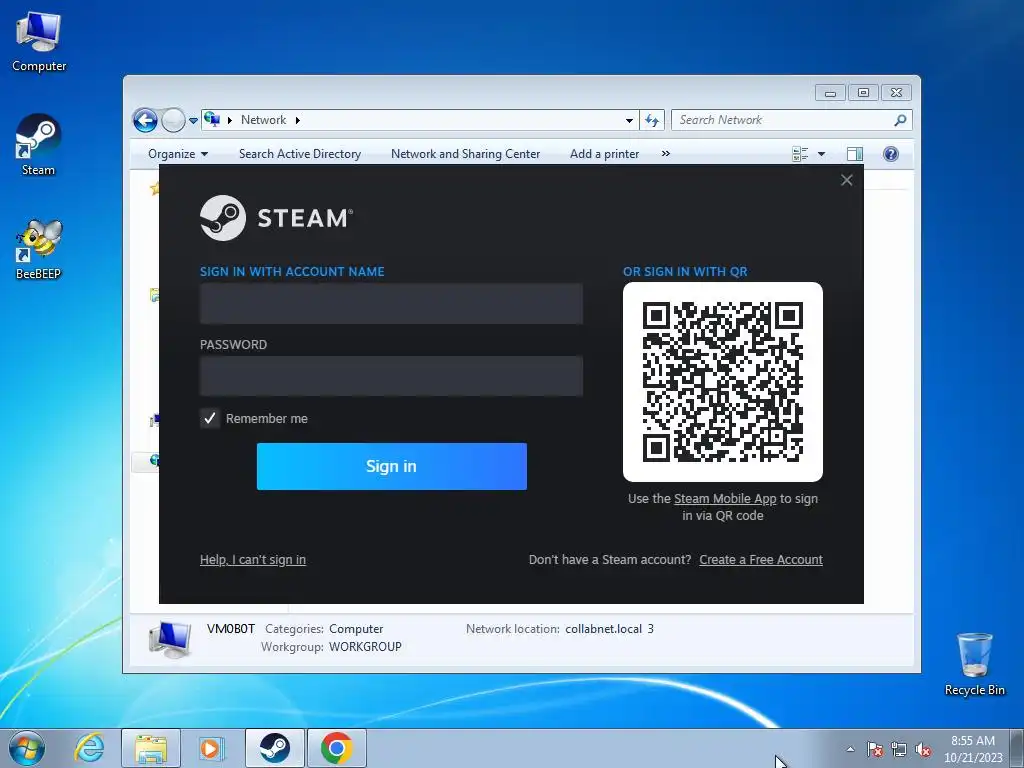The width and height of the screenshot is (1024, 768).
Task: Click the Back arrow in the Network window
Action: 145,120
